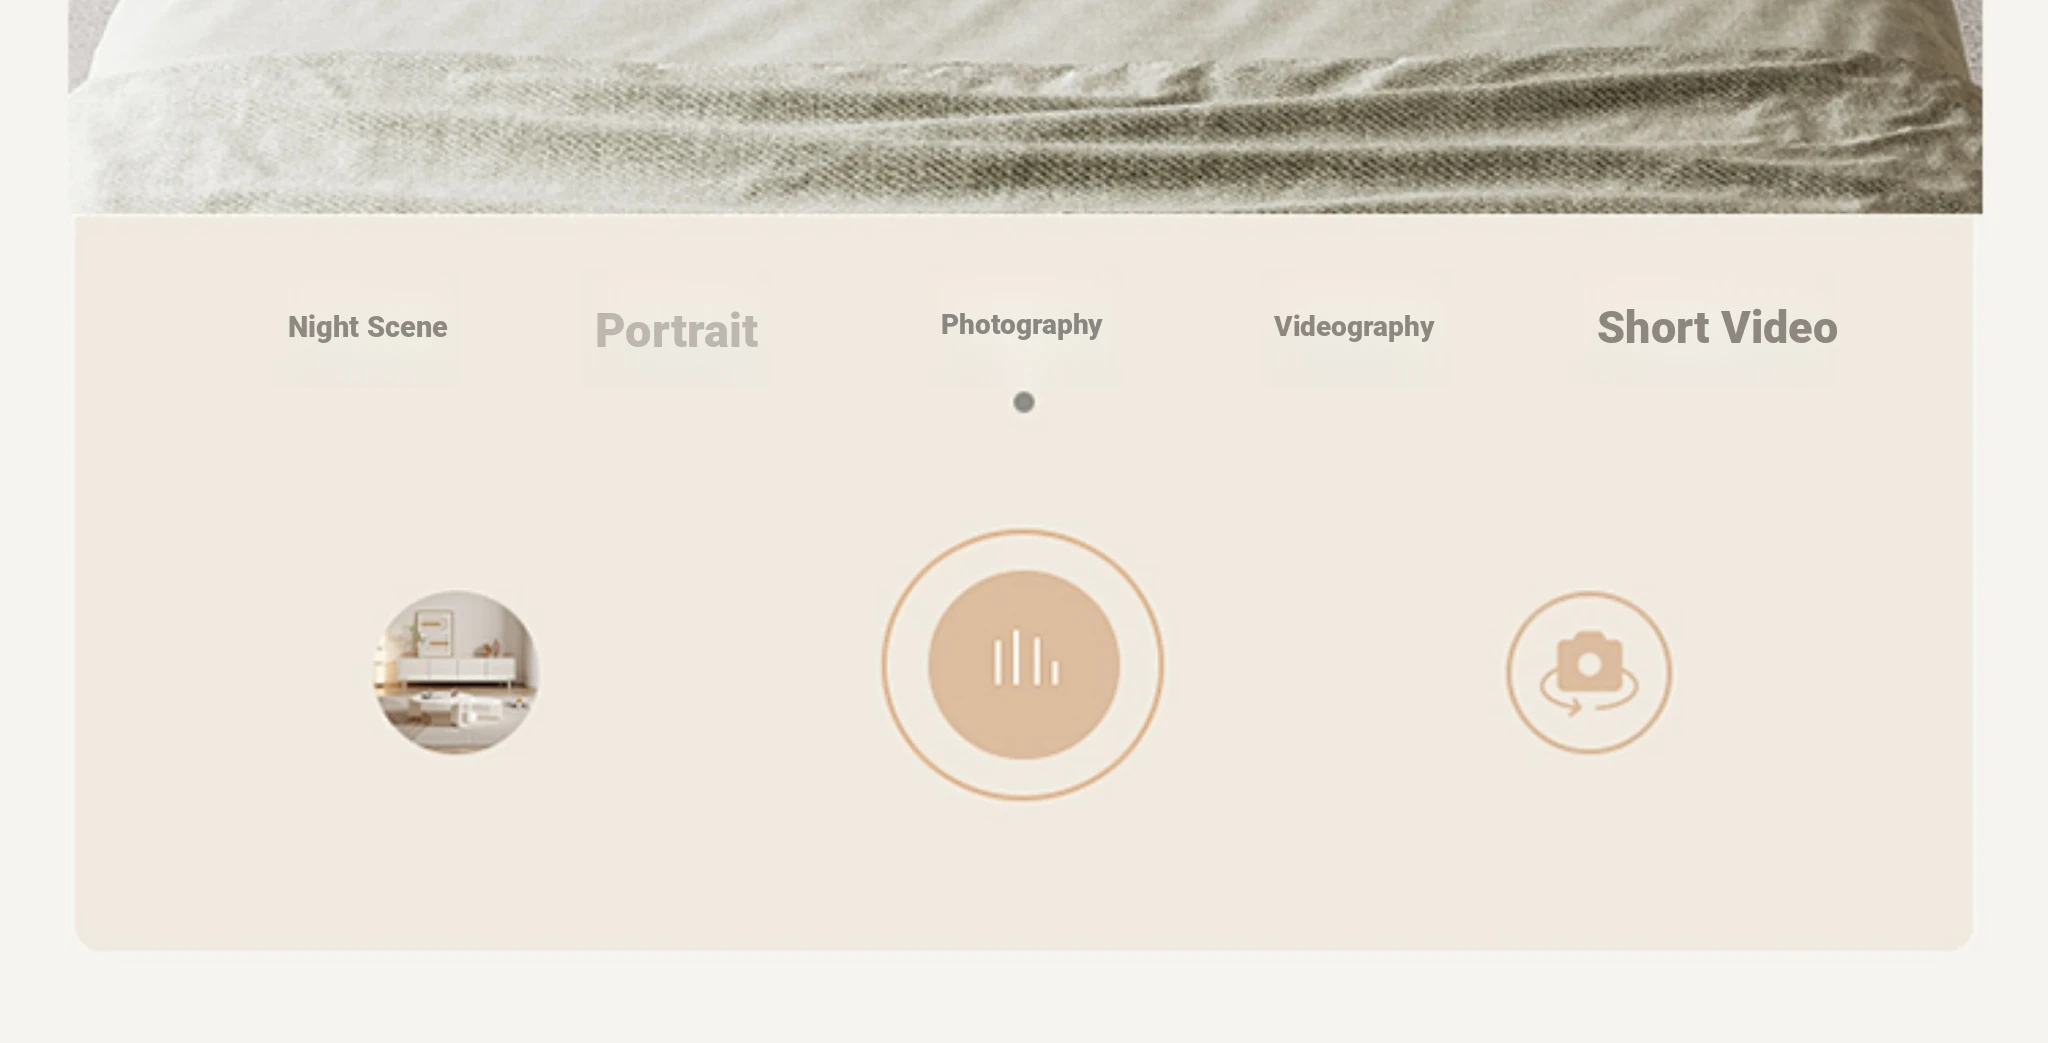Screen dimensions: 2048x1043
Task: Choose the Photography mode
Action: pos(1021,325)
